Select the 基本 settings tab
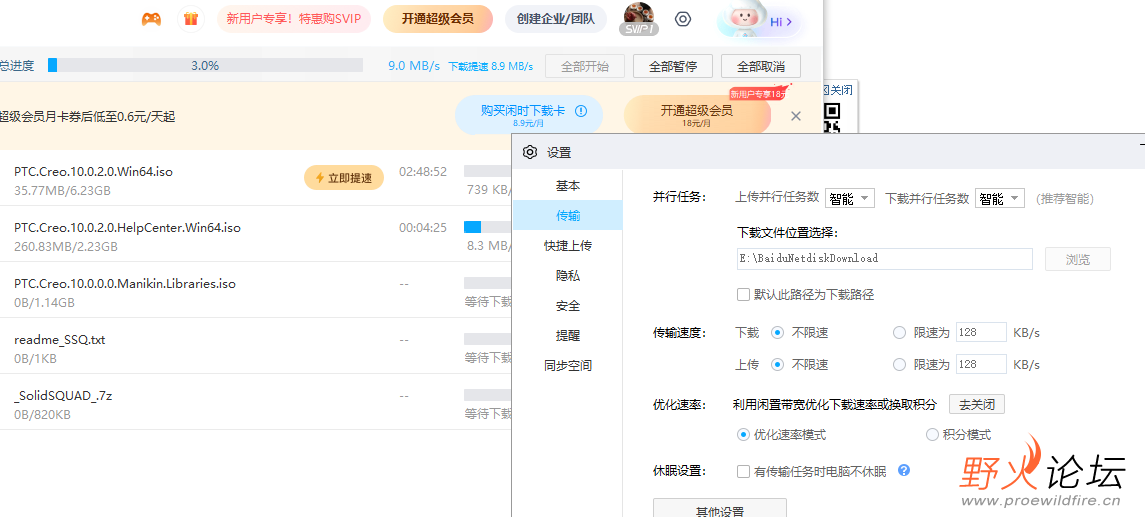 click(568, 185)
